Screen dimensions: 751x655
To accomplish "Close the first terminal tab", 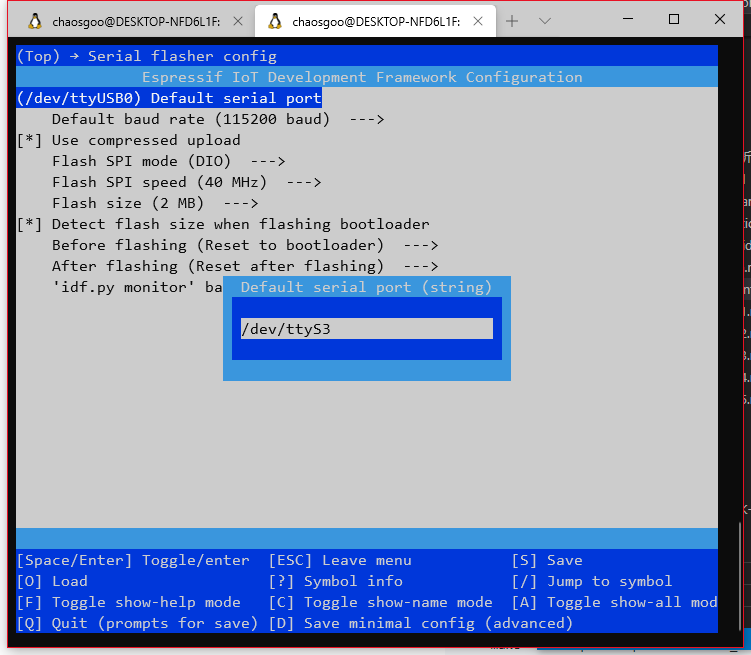I will [237, 21].
